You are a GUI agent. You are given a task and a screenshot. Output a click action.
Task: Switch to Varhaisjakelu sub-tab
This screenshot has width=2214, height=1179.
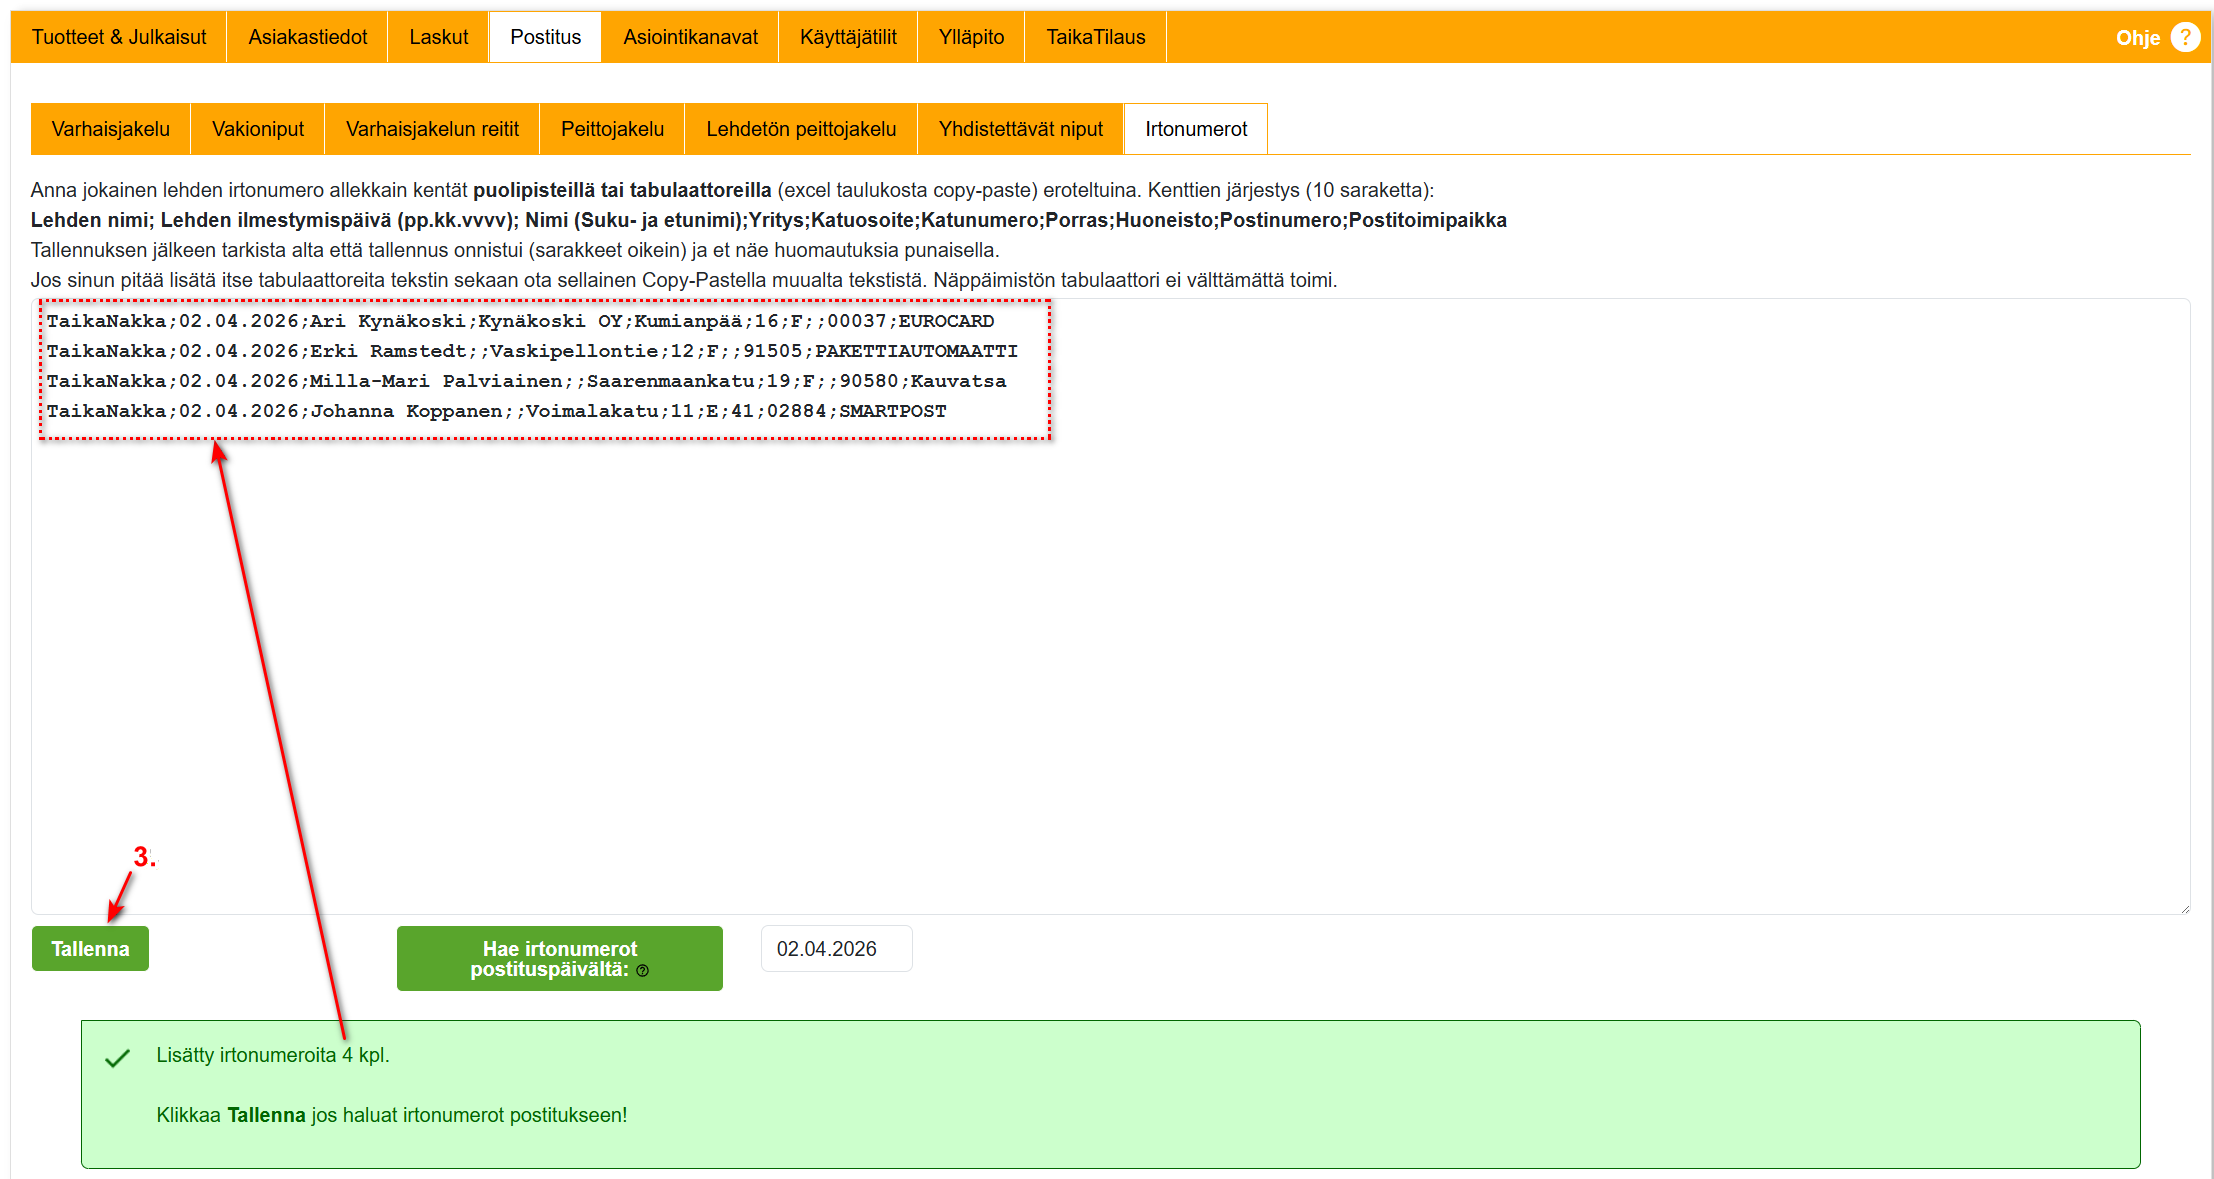tap(111, 129)
